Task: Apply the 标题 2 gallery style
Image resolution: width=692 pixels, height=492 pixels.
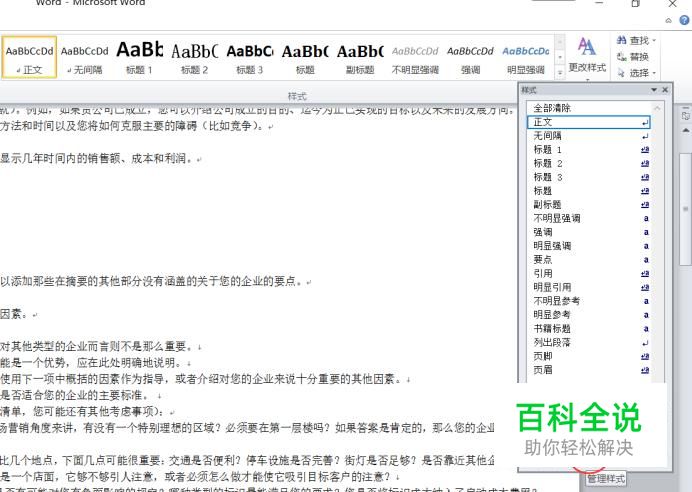Action: click(194, 58)
